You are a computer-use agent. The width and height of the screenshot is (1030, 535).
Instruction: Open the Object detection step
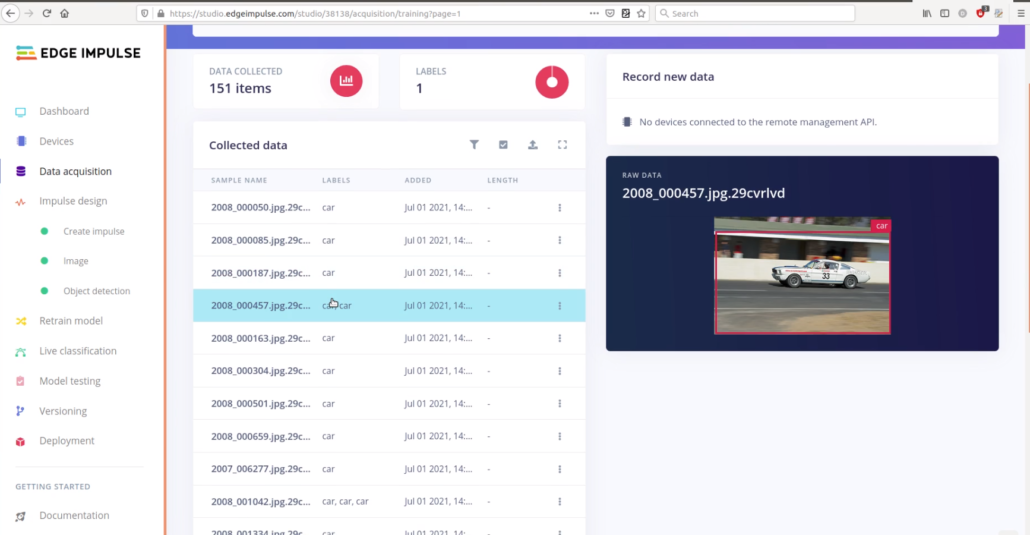click(96, 291)
